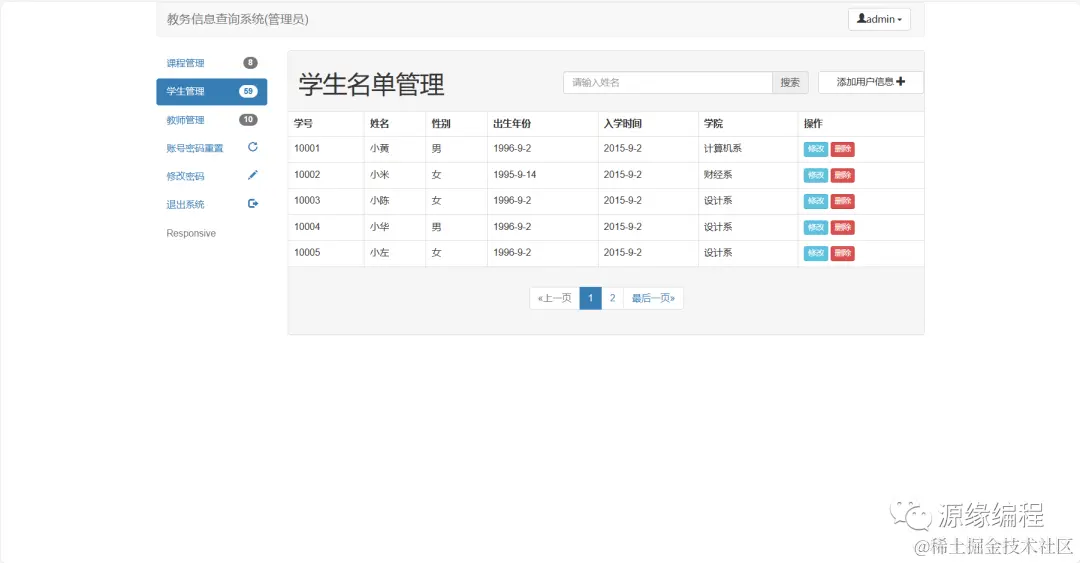The width and height of the screenshot is (1080, 563).
Task: Open 课程管理 sidebar item
Action: pos(211,63)
